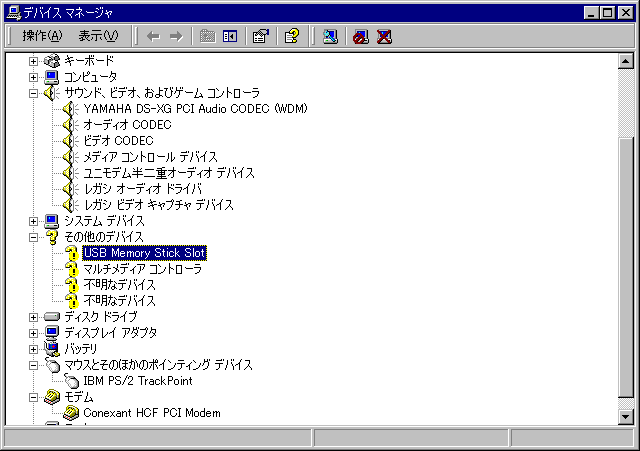The width and height of the screenshot is (640, 451).
Task: Click the ディスク ドライブ drive icon
Action: (x=52, y=317)
